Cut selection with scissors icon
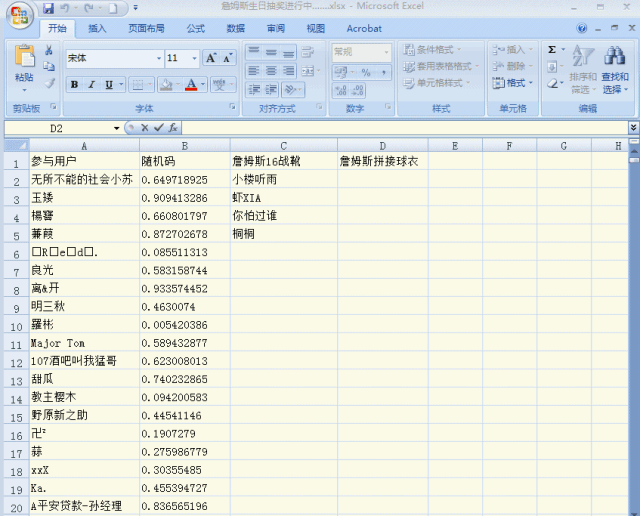Screen dimensions: 640x516 tap(49, 50)
